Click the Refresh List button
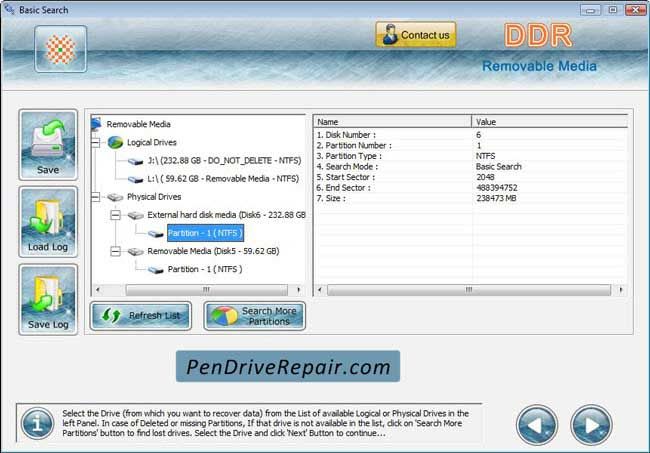This screenshot has width=650, height=453. tap(141, 316)
